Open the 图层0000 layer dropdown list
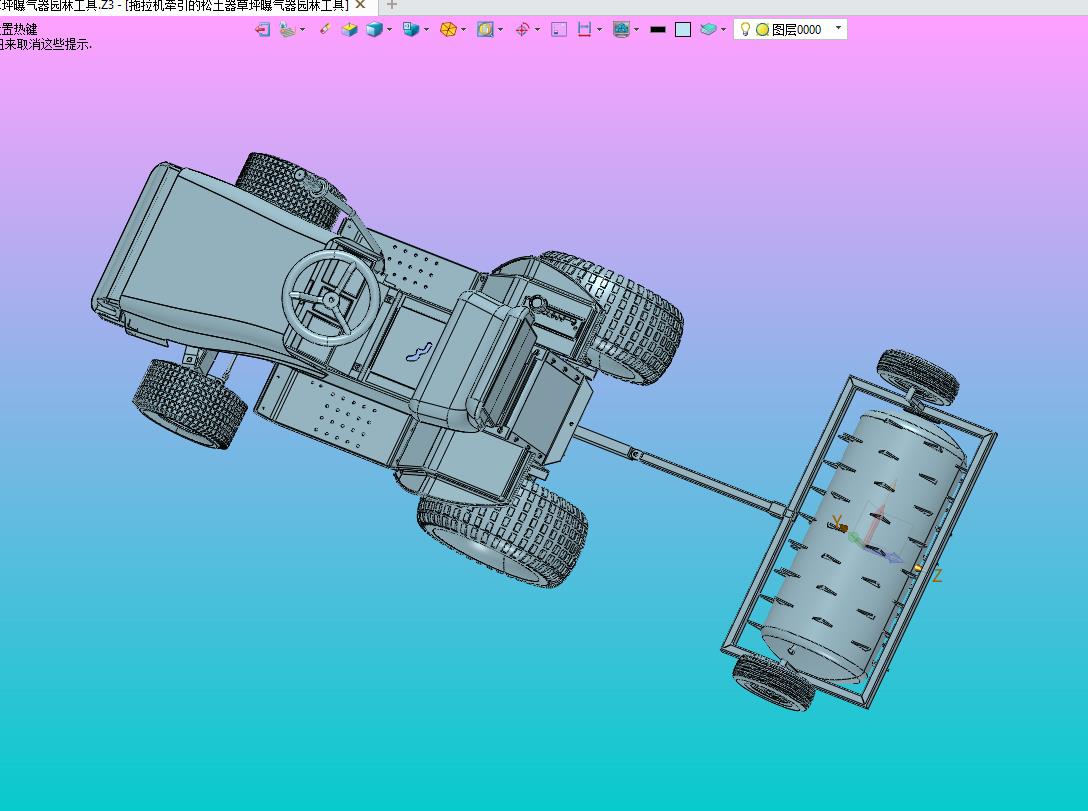The width and height of the screenshot is (1088, 811). 838,28
